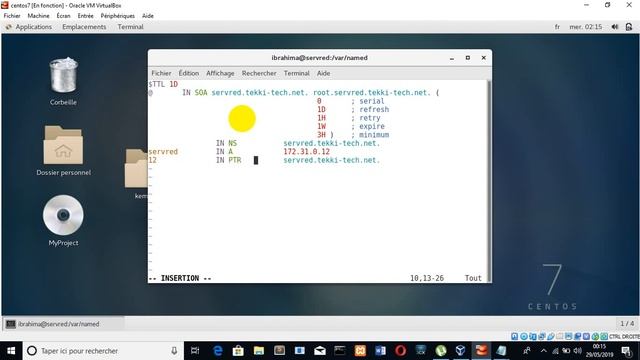Click the GNOME volume icon in top panel
The width and height of the screenshot is (640, 360).
(x=615, y=27)
